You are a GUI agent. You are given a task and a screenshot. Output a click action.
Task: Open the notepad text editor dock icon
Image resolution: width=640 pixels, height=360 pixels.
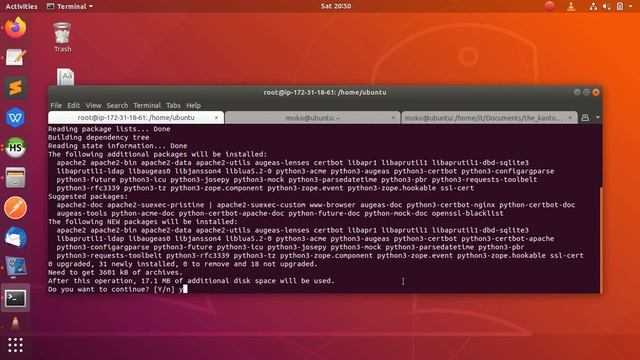[x=16, y=57]
